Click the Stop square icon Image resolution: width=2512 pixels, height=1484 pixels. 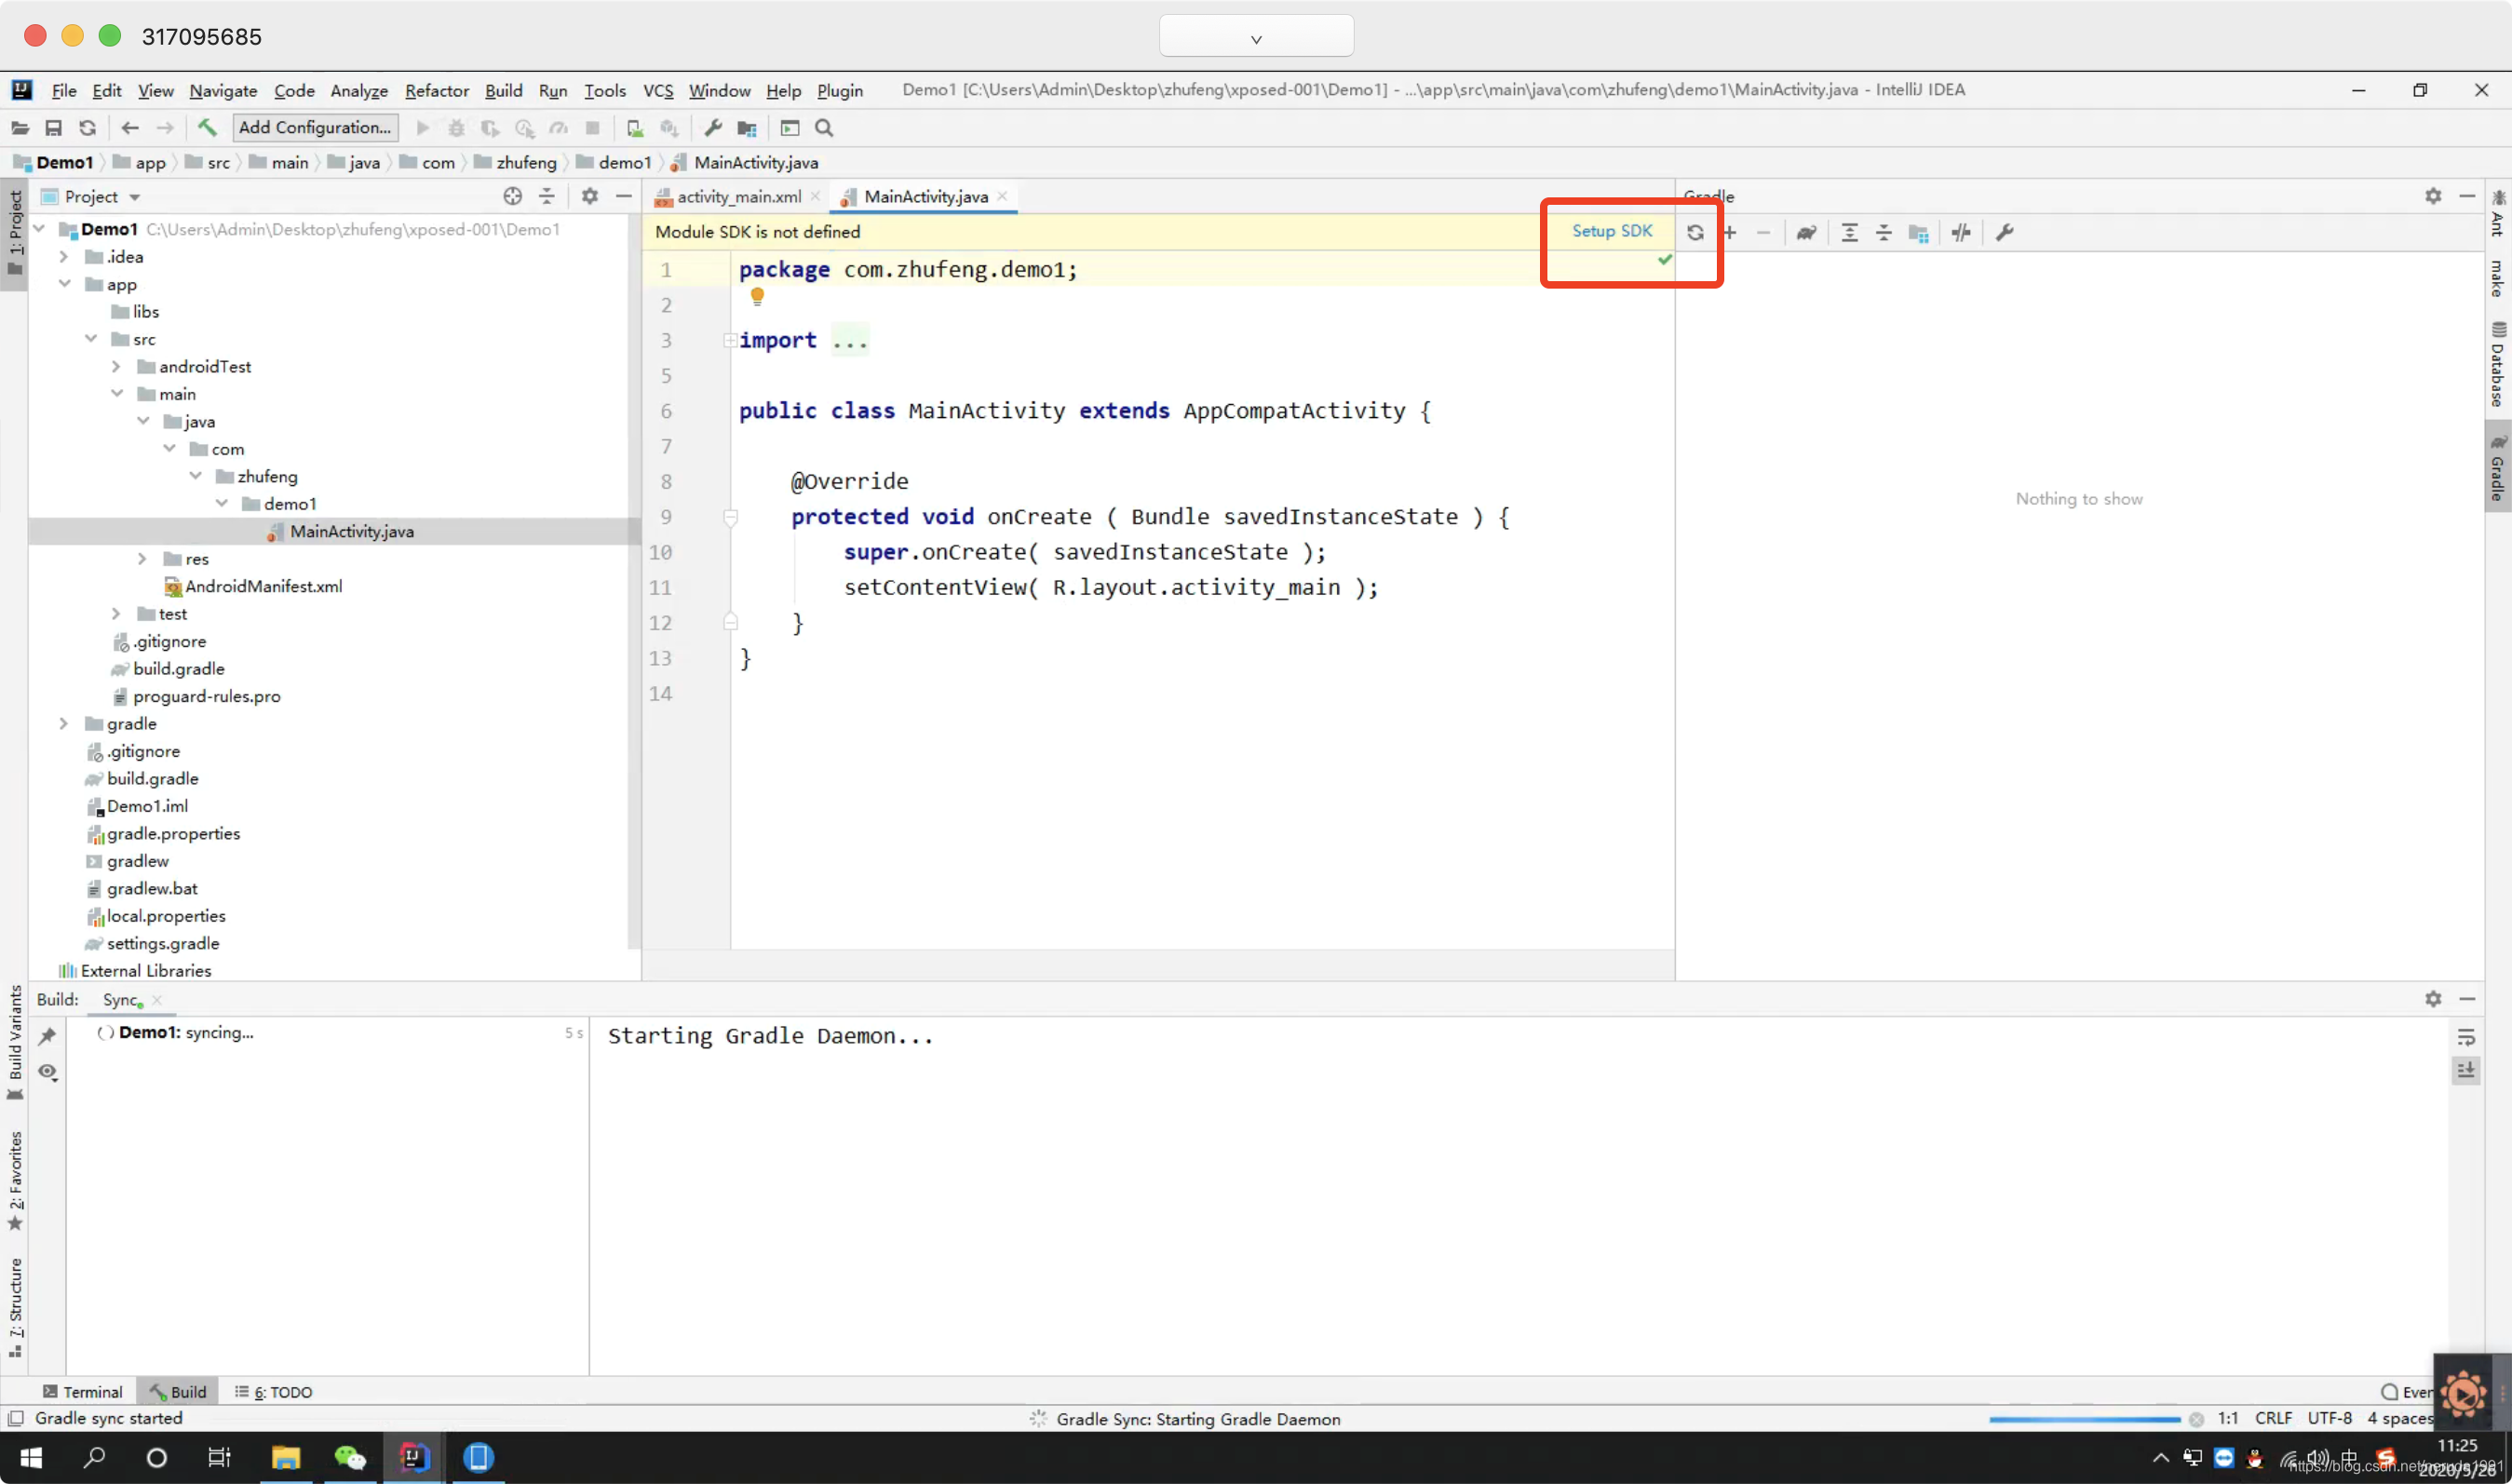click(x=592, y=128)
